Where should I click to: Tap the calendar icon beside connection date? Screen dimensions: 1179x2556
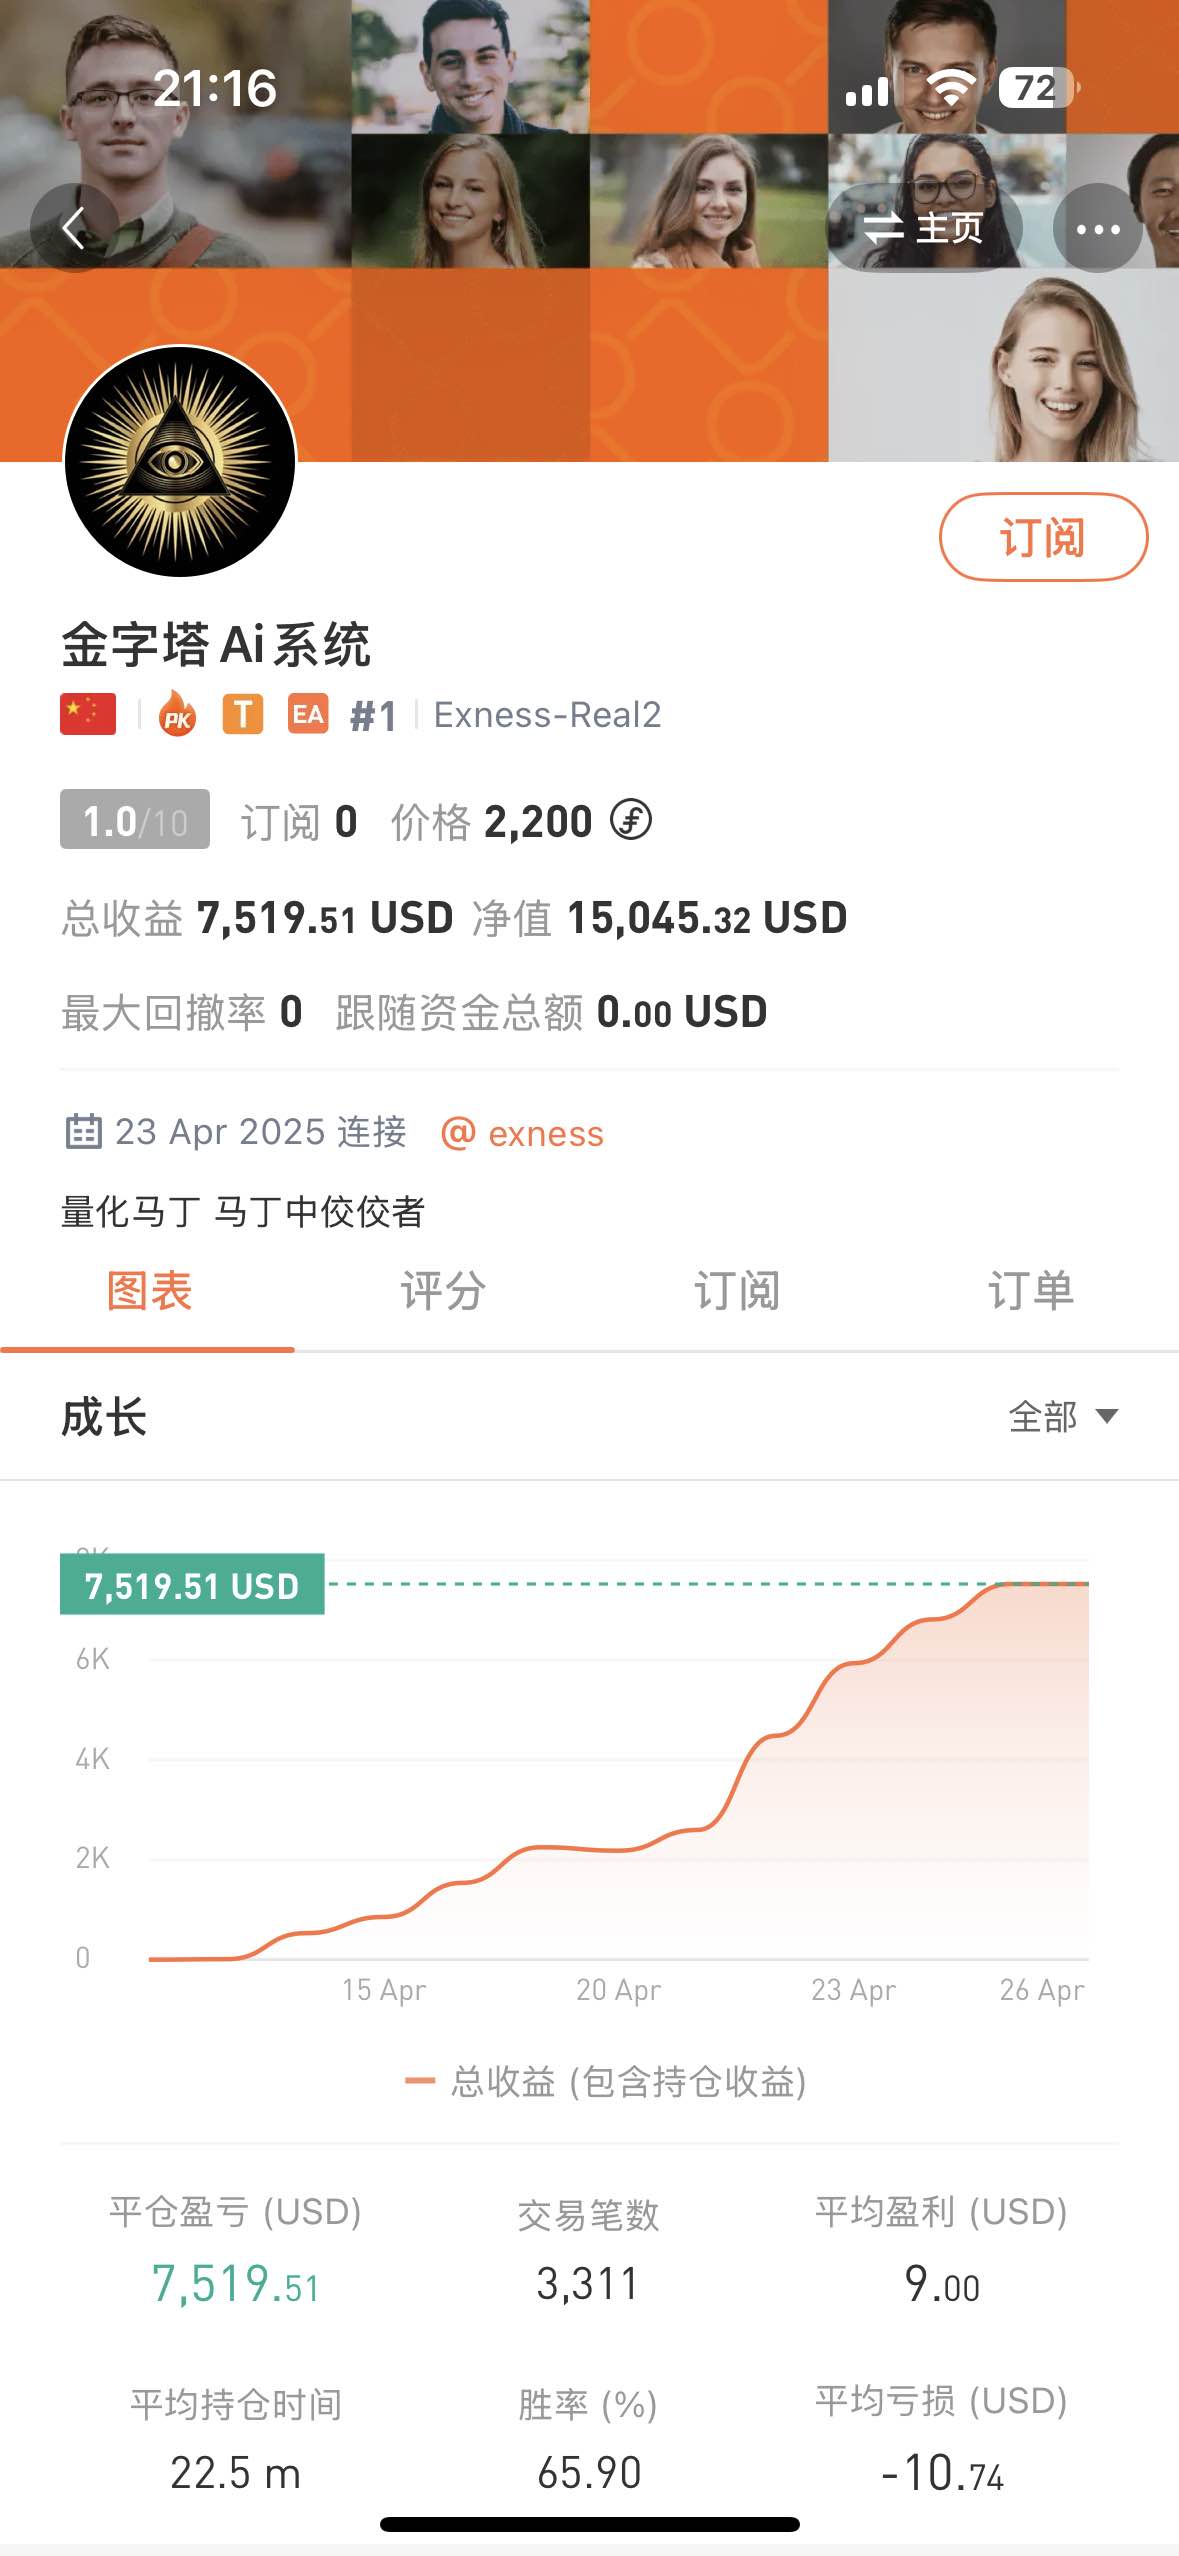tap(83, 1131)
